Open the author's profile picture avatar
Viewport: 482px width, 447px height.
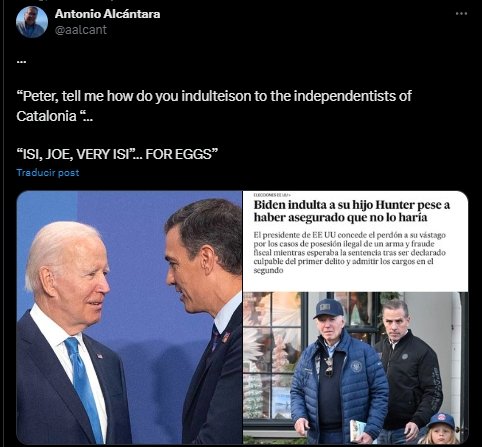click(32, 22)
